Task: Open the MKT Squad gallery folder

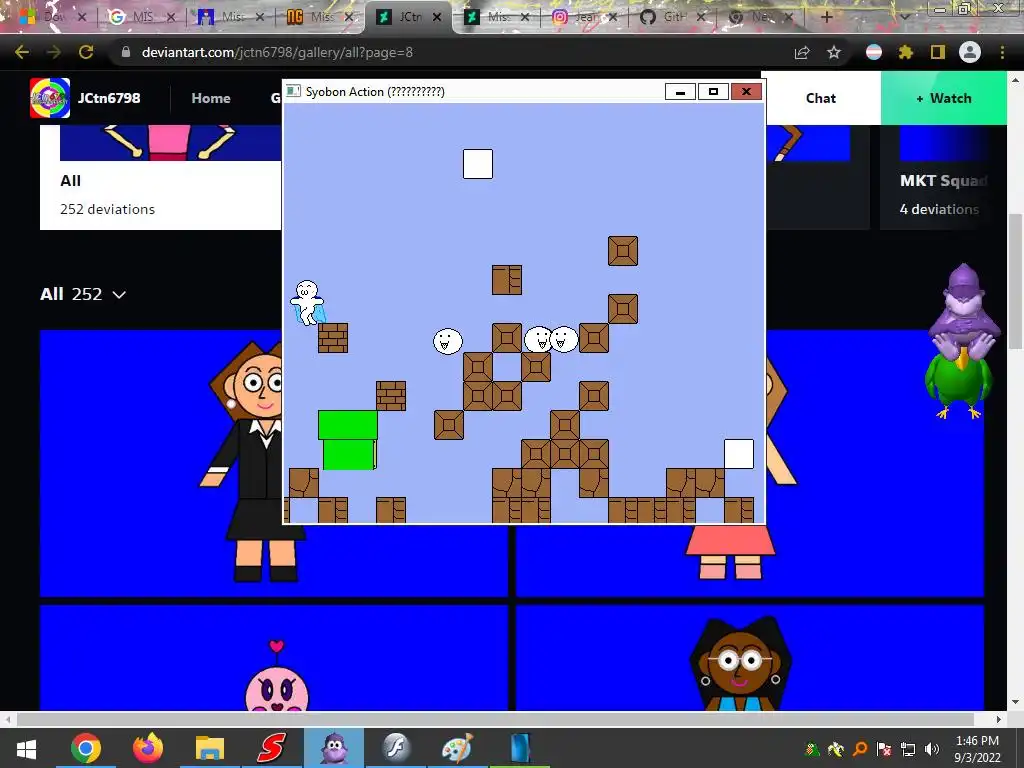Action: pos(943,177)
